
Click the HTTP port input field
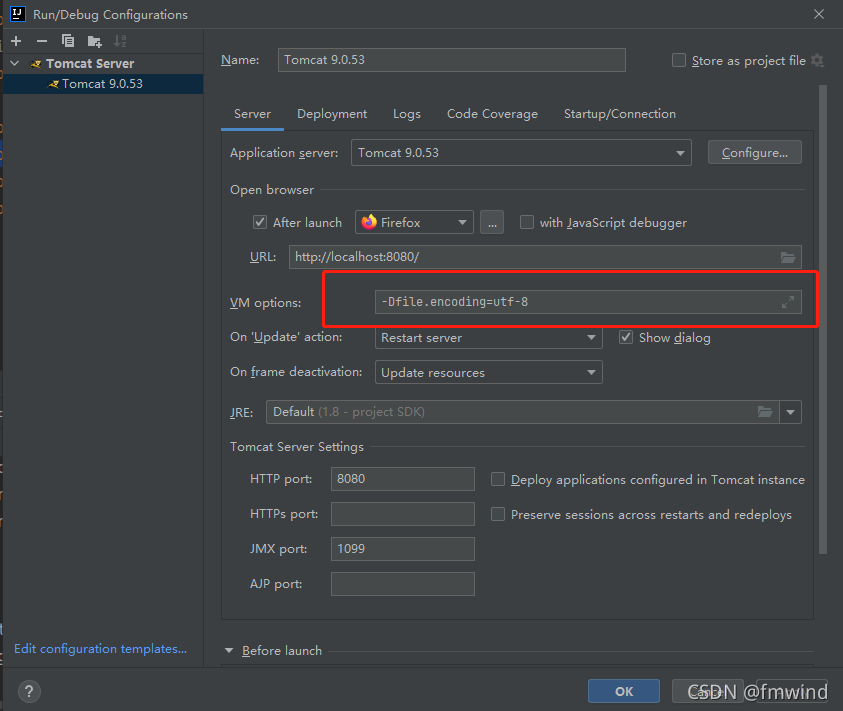402,479
